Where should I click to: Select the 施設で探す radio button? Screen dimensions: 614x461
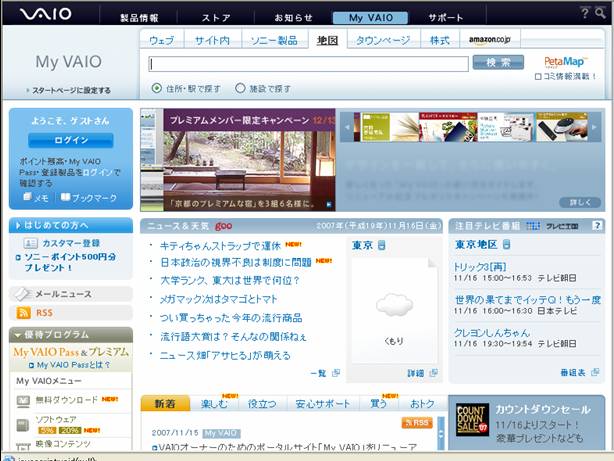[x=240, y=88]
